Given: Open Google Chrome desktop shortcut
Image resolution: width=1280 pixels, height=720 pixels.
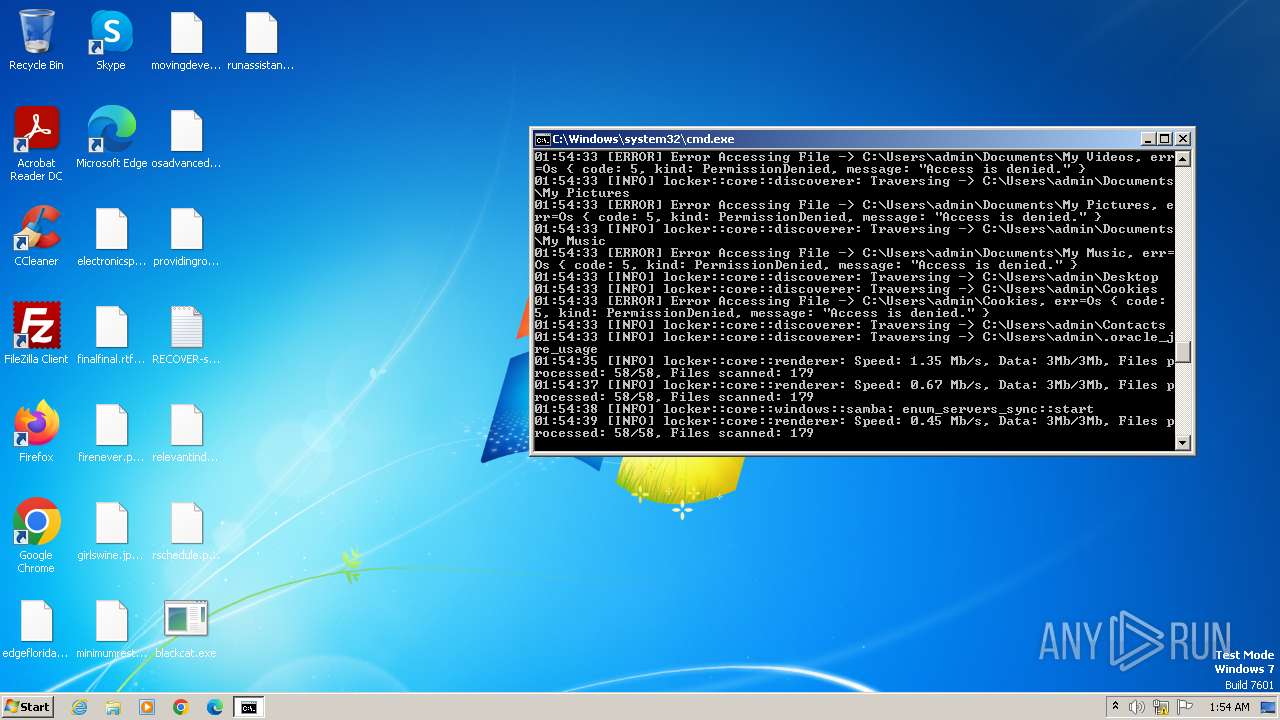Looking at the screenshot, I should point(36,536).
